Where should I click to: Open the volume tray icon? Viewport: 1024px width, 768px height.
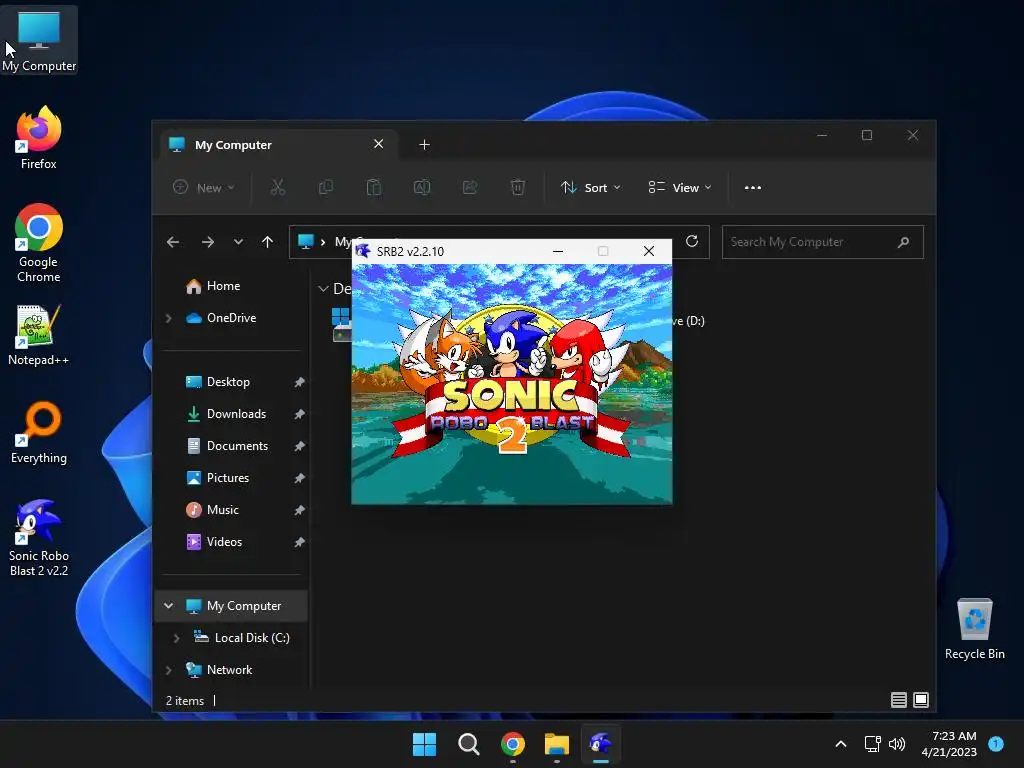897,744
